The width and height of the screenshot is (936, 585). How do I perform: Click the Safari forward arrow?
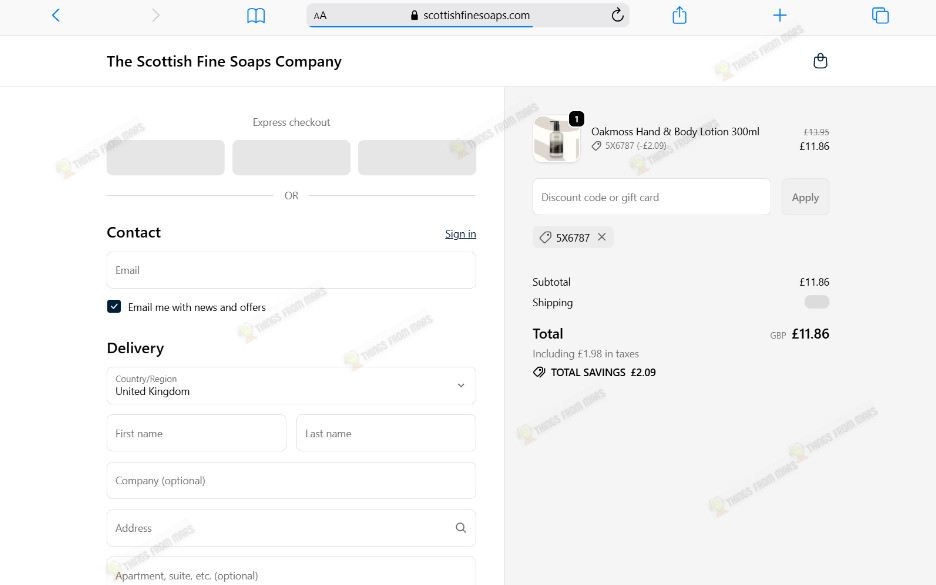[x=156, y=15]
